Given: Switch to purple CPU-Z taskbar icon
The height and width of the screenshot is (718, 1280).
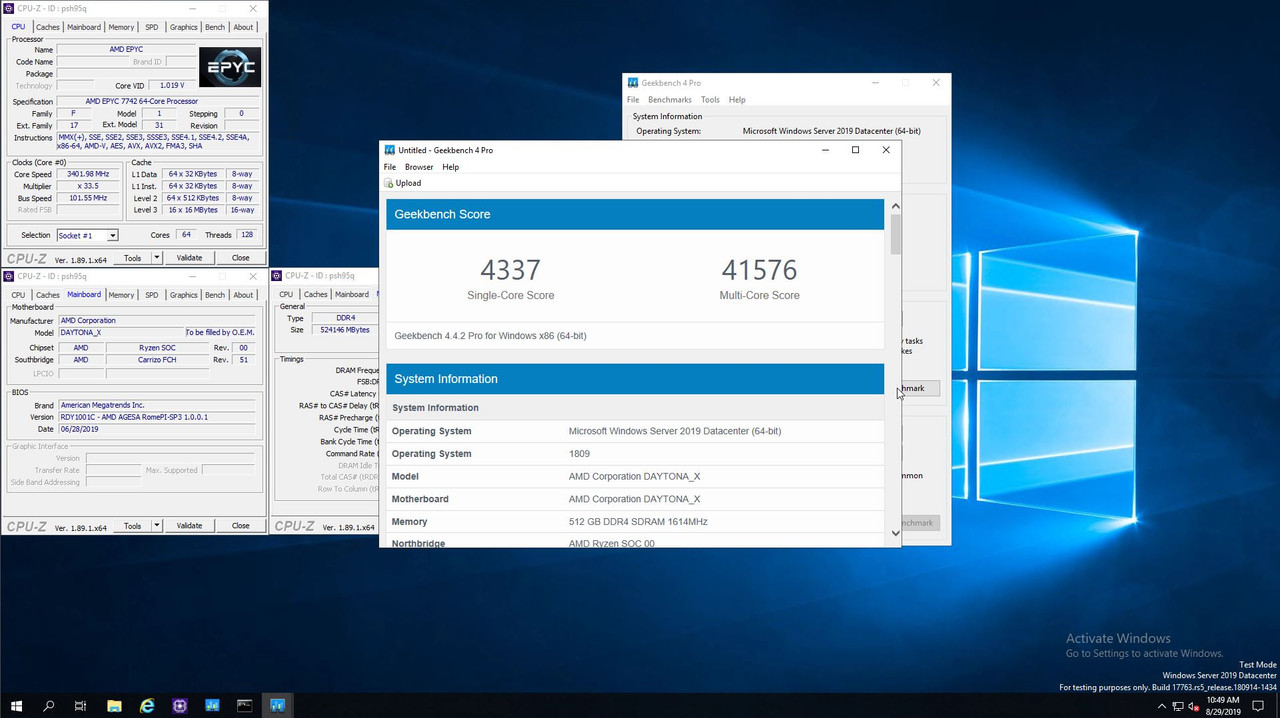Looking at the screenshot, I should [x=180, y=706].
